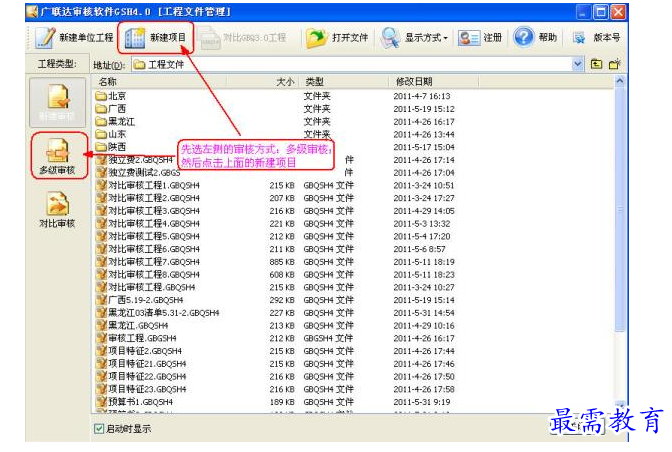672x452 pixels.
Task: Select the 山东 folder icon
Action: point(101,134)
